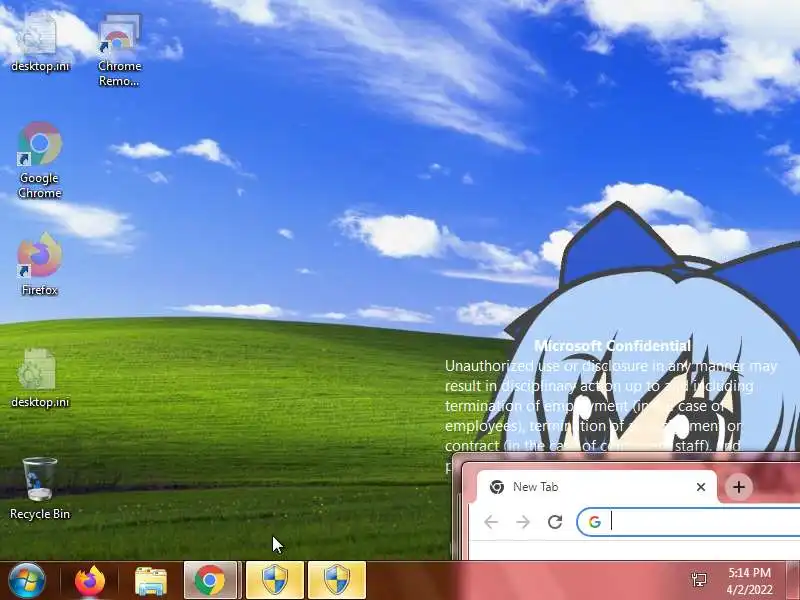Click the second shield taskbar button
The width and height of the screenshot is (800, 600).
[x=337, y=581]
